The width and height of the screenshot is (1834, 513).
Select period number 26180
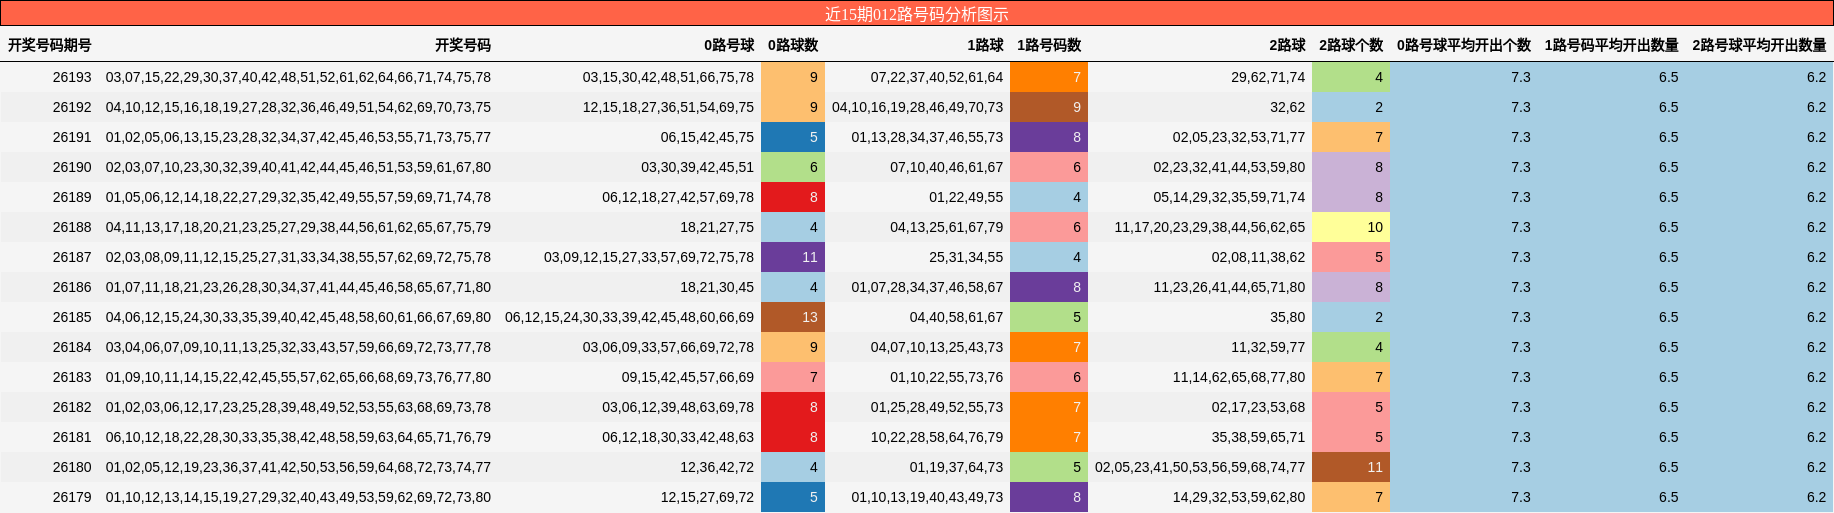click(x=72, y=467)
